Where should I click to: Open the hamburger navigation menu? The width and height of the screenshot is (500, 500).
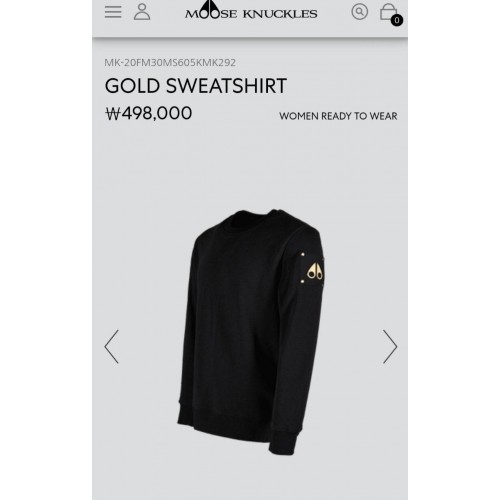[113, 12]
